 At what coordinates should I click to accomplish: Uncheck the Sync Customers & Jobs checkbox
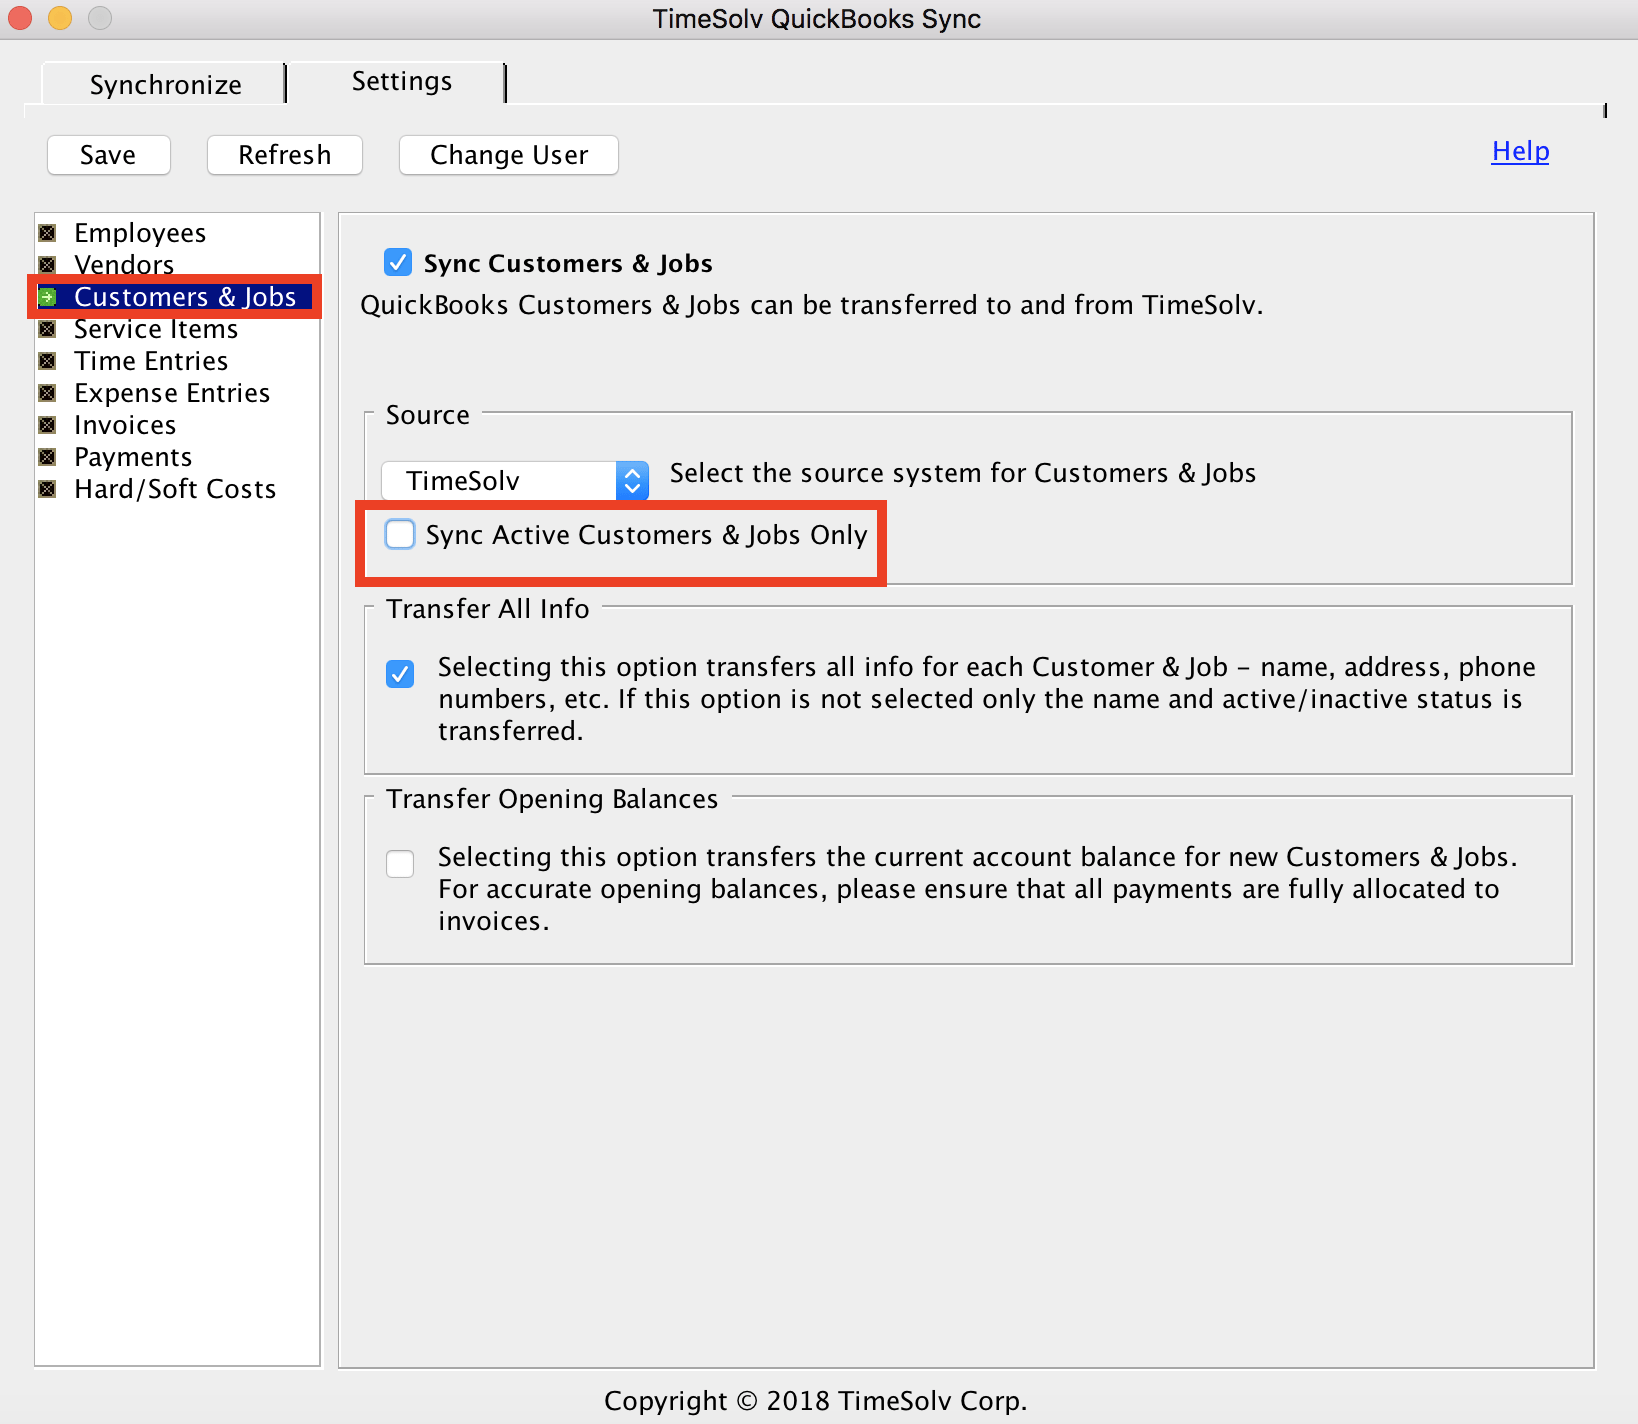(398, 263)
